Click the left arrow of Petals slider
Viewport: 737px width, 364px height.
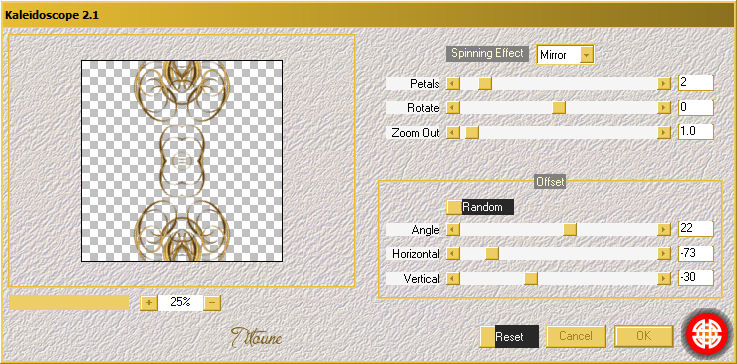click(x=453, y=84)
